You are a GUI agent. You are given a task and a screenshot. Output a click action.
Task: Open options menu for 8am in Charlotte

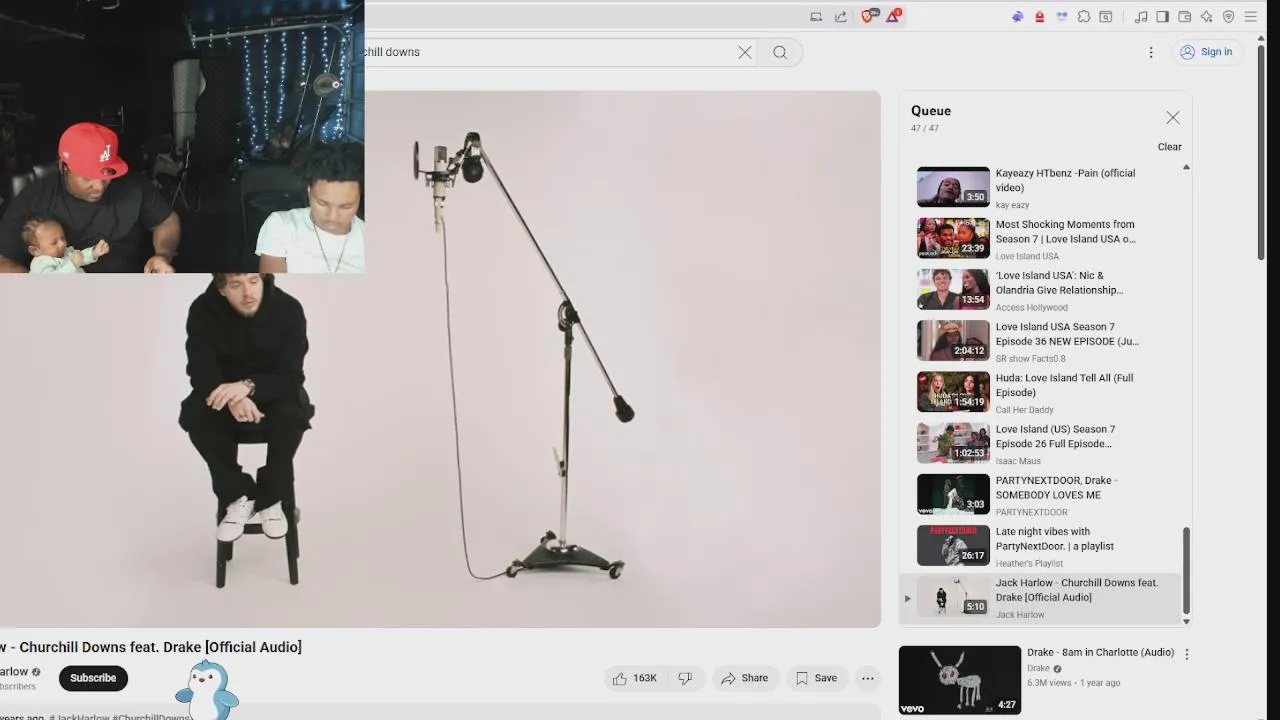1187,654
